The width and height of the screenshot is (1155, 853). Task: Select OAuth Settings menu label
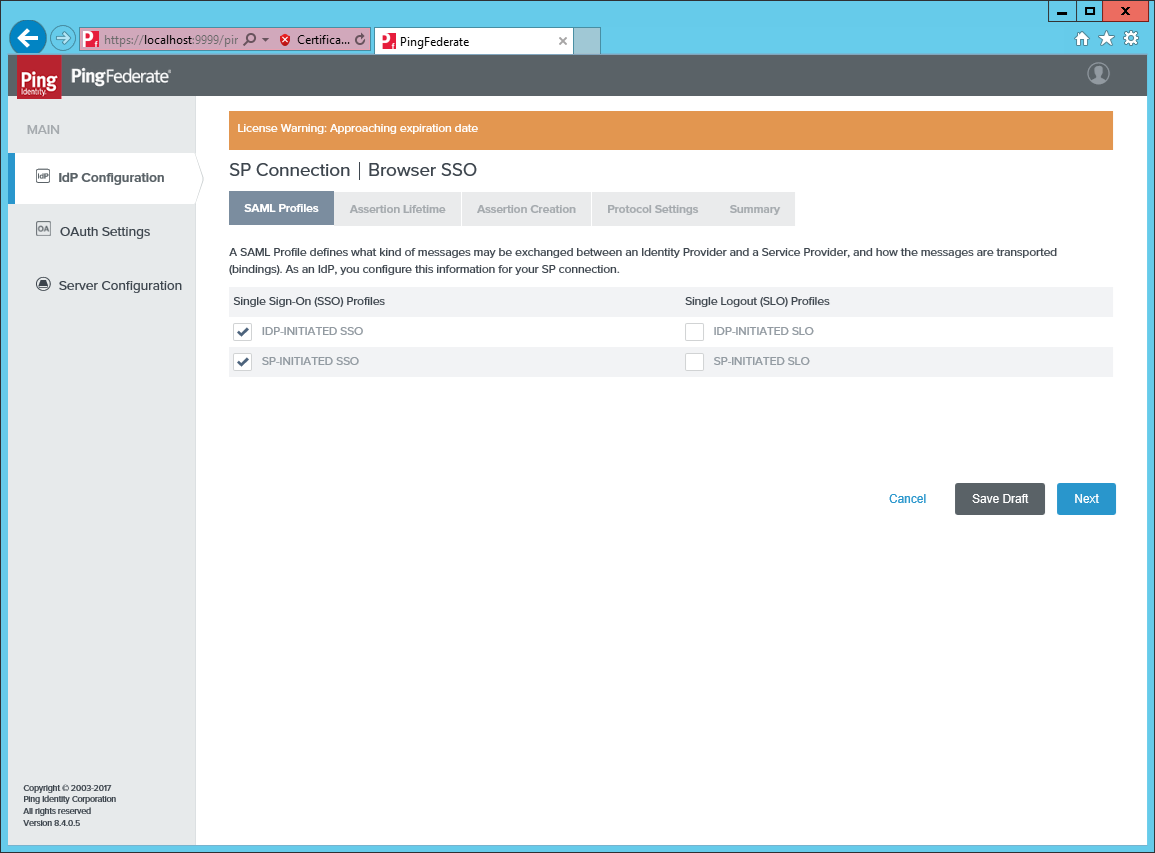click(105, 231)
